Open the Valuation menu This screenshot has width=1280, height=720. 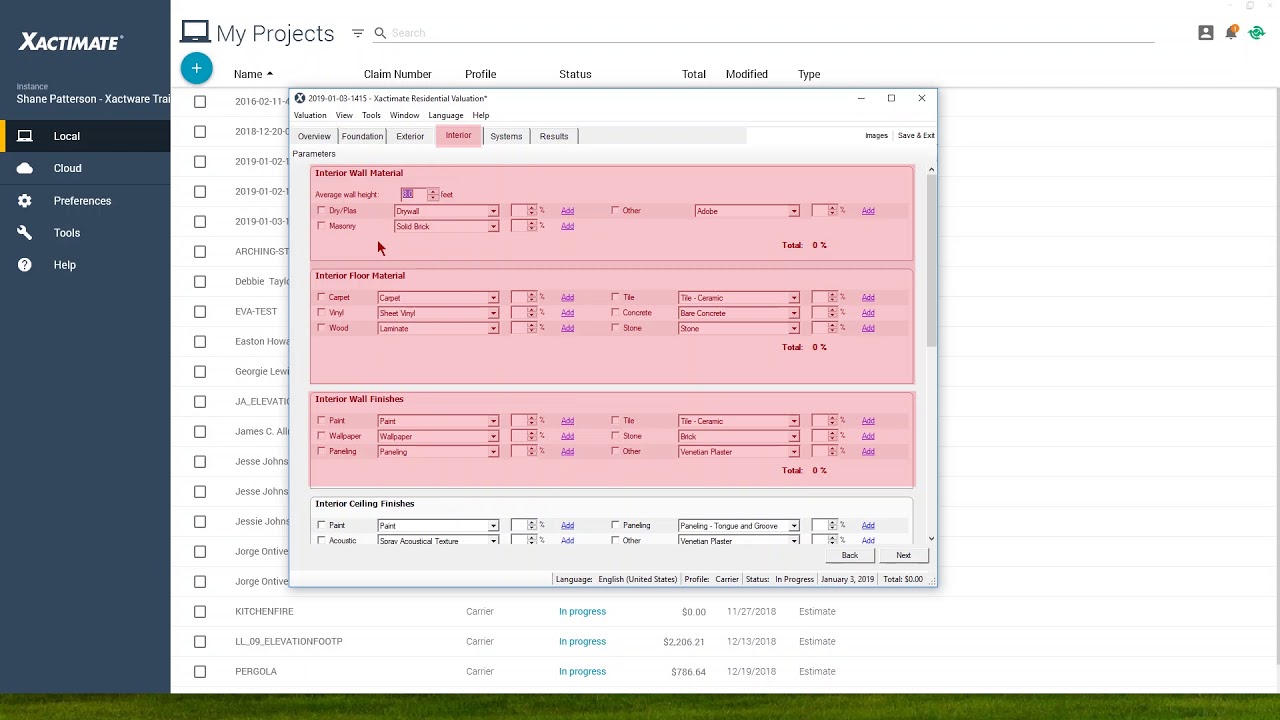point(310,115)
